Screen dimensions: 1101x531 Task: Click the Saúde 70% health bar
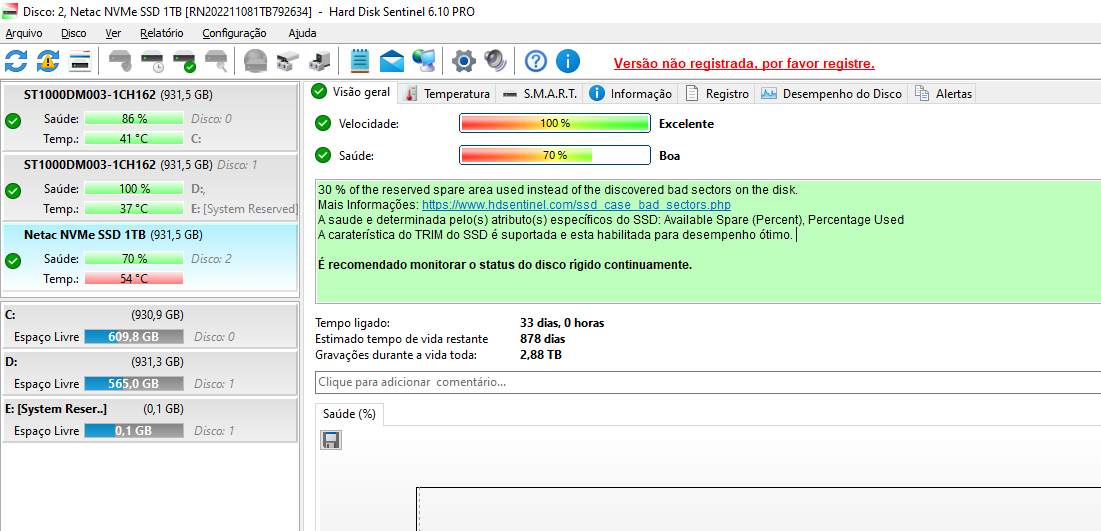coord(554,155)
